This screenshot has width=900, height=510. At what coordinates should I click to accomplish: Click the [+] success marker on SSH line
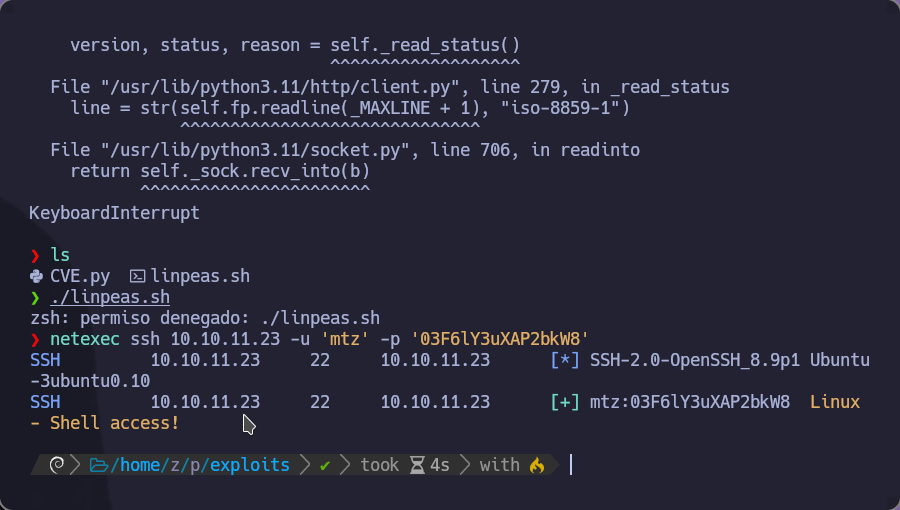click(565, 402)
